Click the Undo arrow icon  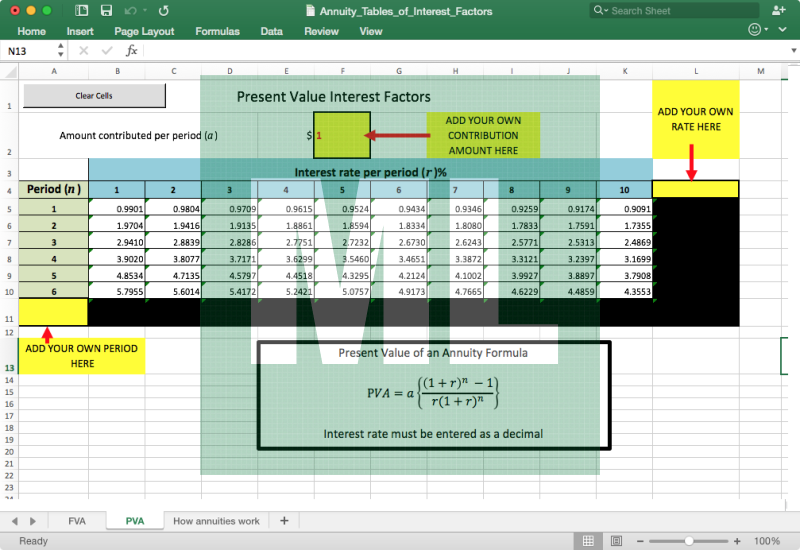coord(130,11)
